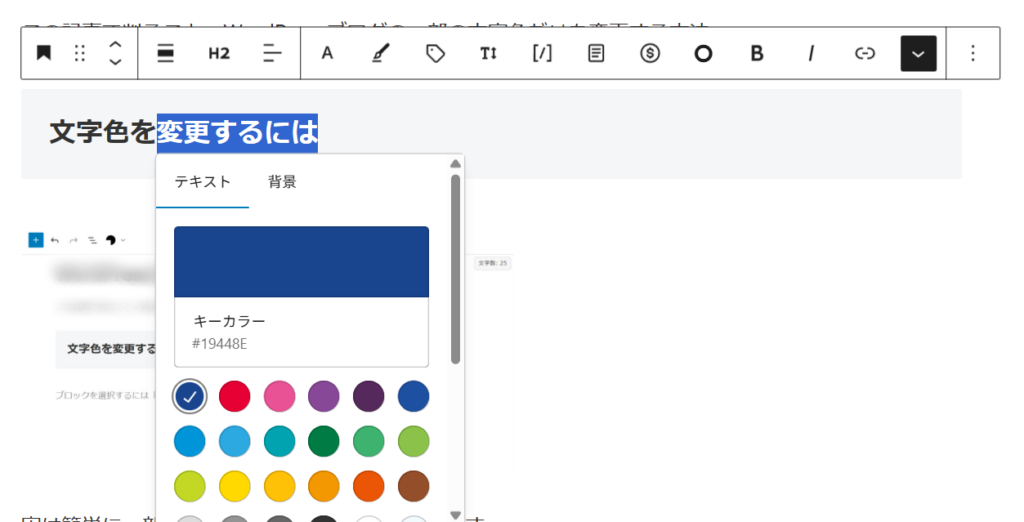Click the 文字数: 25 badge
Screen dimensions: 1024x522
tap(492, 263)
